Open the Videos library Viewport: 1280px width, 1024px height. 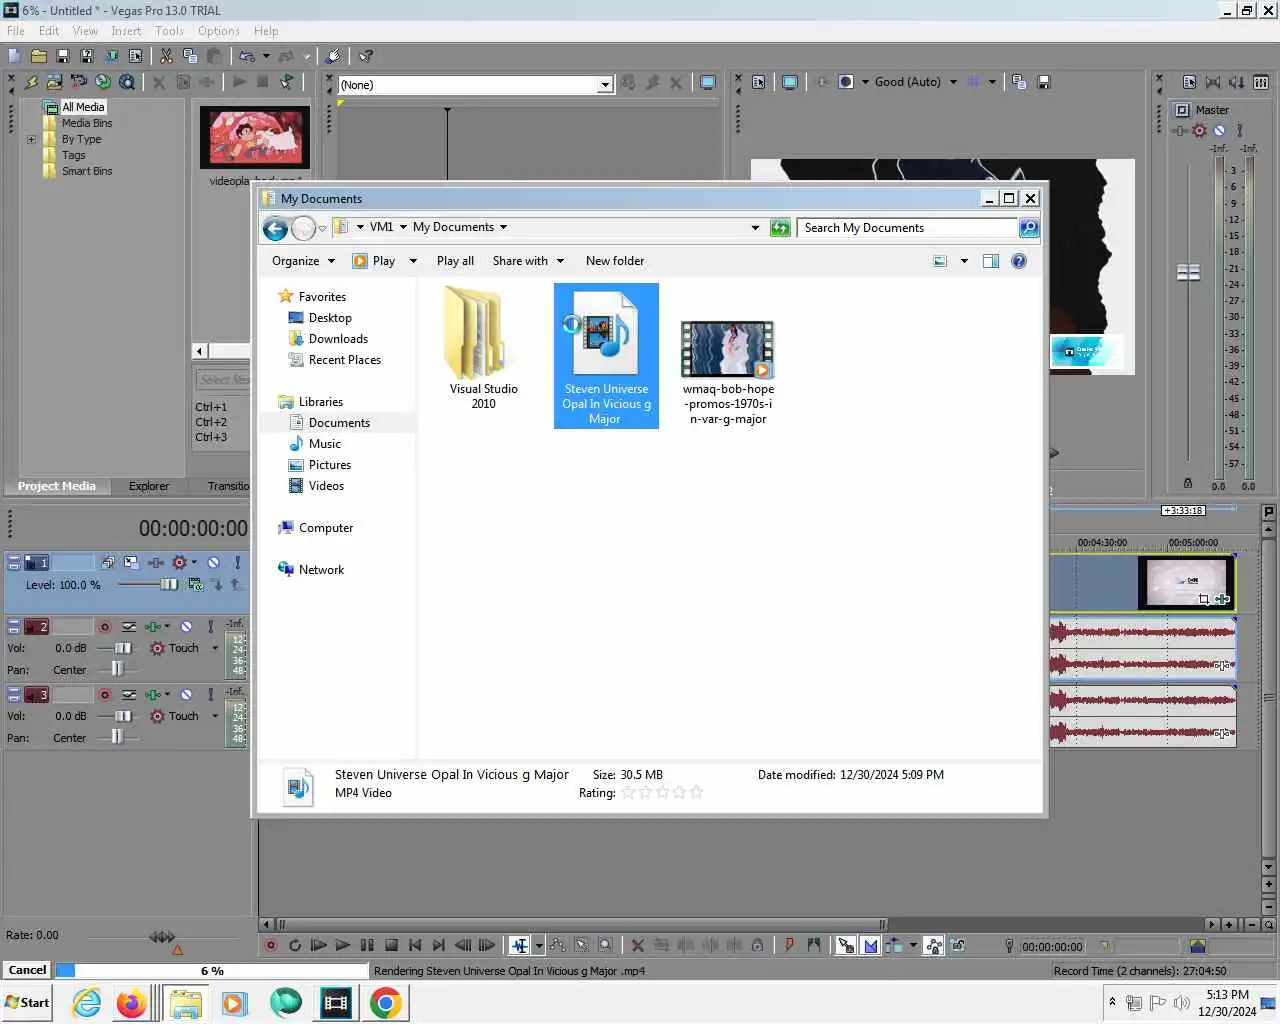pyautogui.click(x=326, y=486)
